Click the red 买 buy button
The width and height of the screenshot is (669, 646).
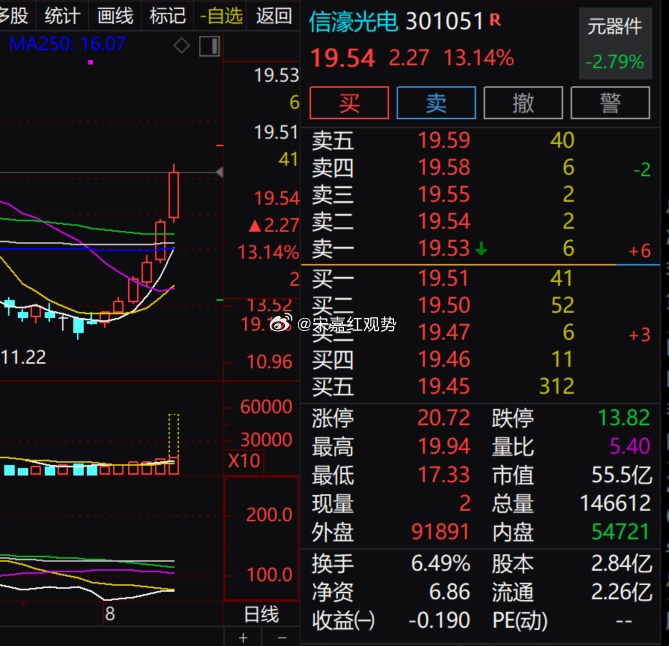tap(349, 103)
